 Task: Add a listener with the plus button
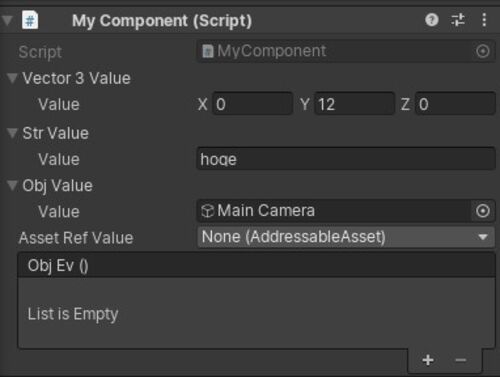[428, 360]
